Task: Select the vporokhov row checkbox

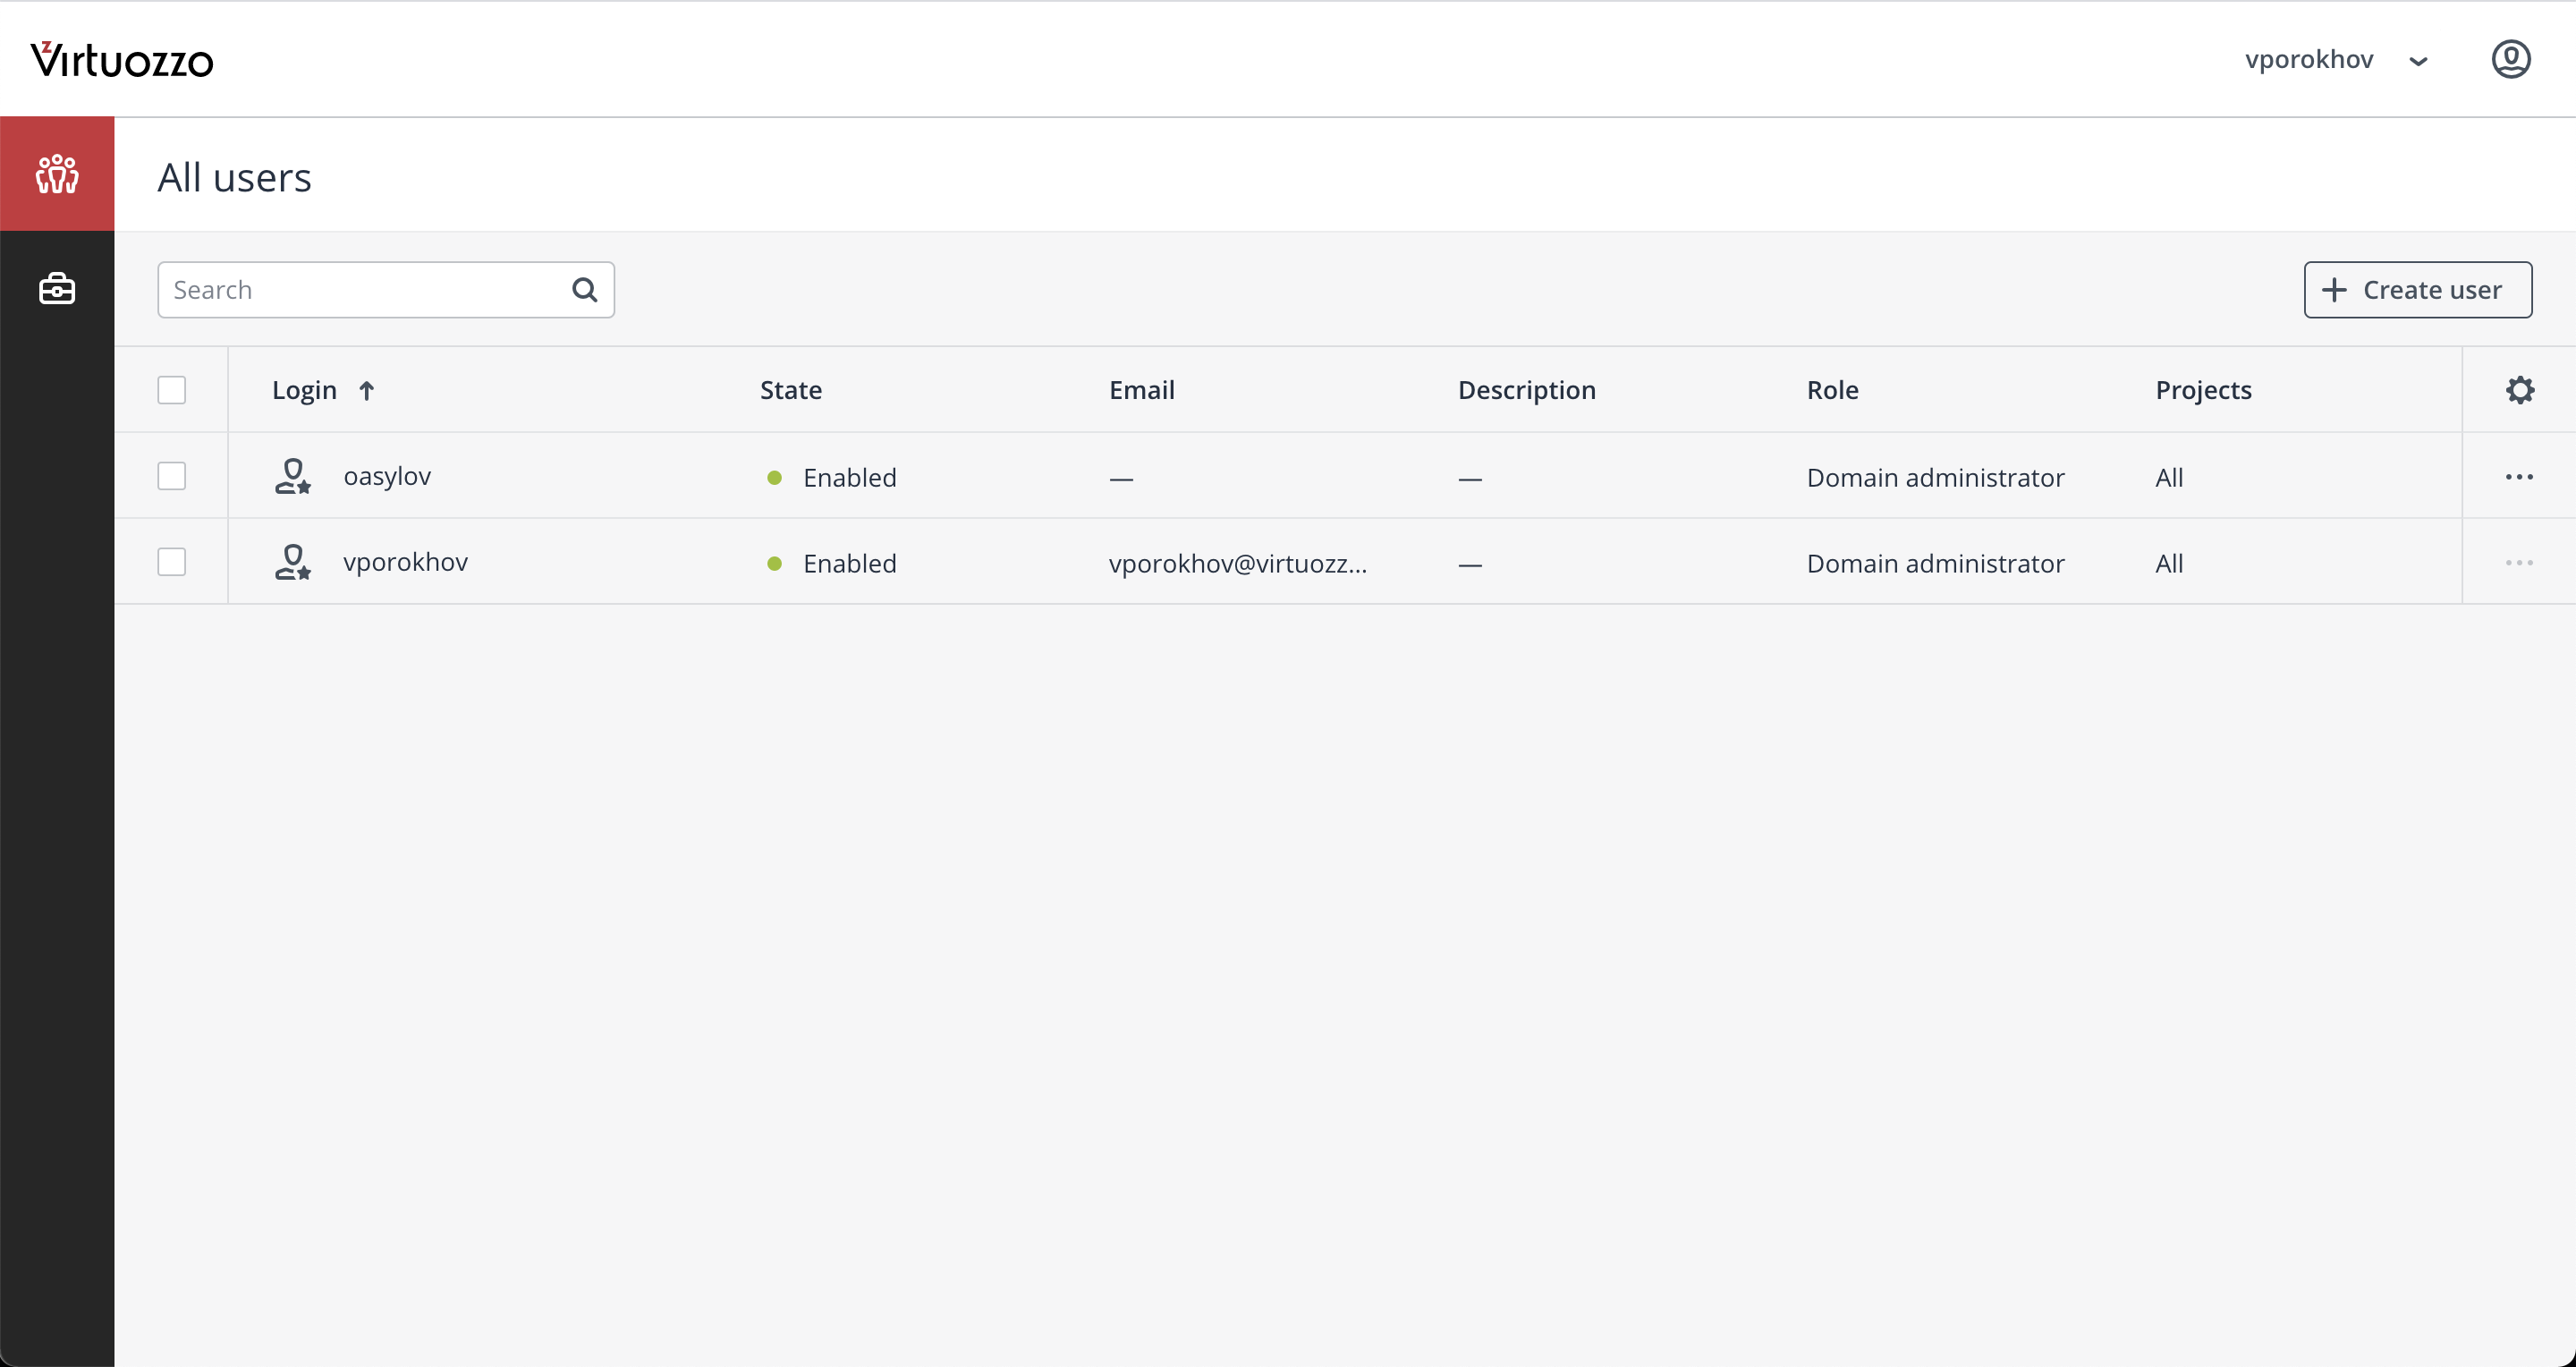Action: pos(172,562)
